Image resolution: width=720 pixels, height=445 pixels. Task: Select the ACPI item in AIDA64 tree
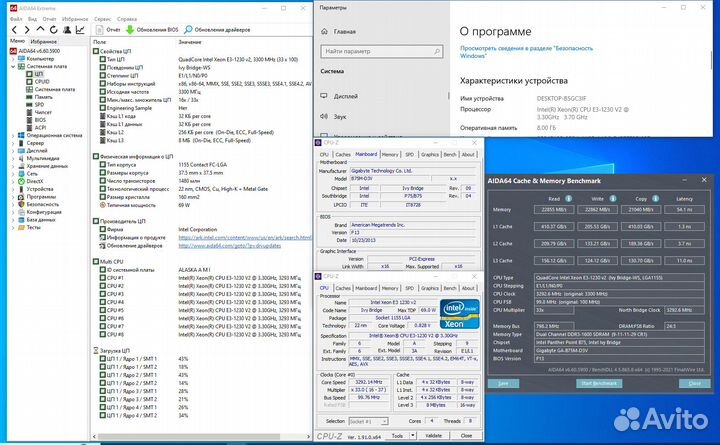[x=36, y=128]
